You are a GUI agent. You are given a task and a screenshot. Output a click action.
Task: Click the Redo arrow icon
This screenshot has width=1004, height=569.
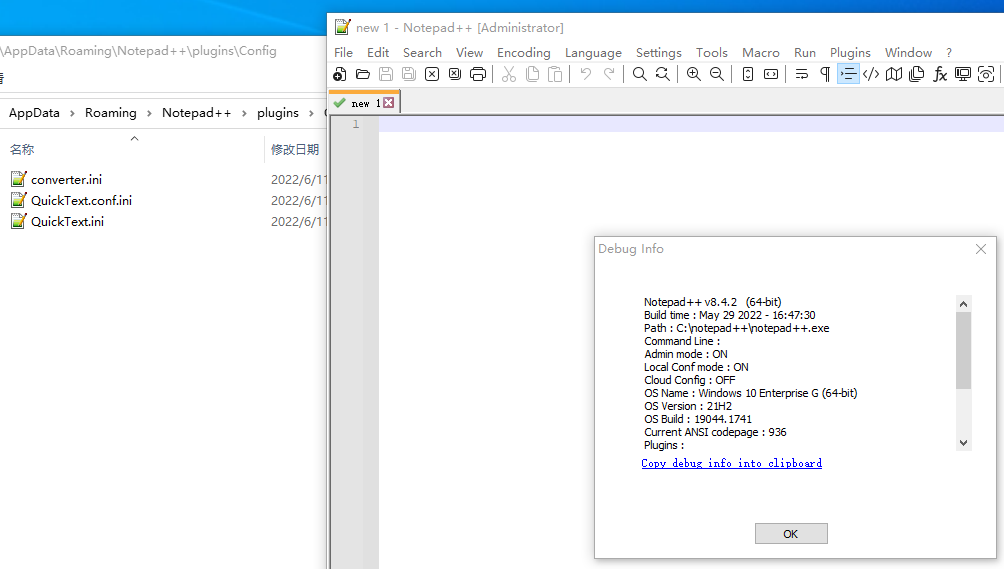[609, 74]
